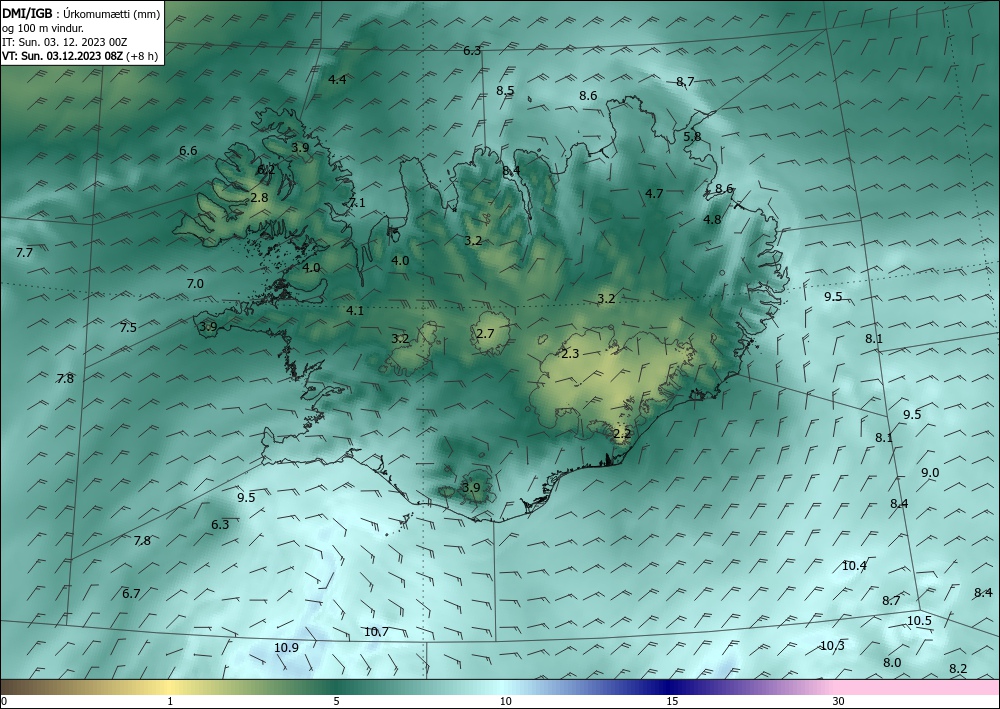The image size is (1000, 709).
Task: Click the 7.7 value label on the map
Action: click(24, 253)
